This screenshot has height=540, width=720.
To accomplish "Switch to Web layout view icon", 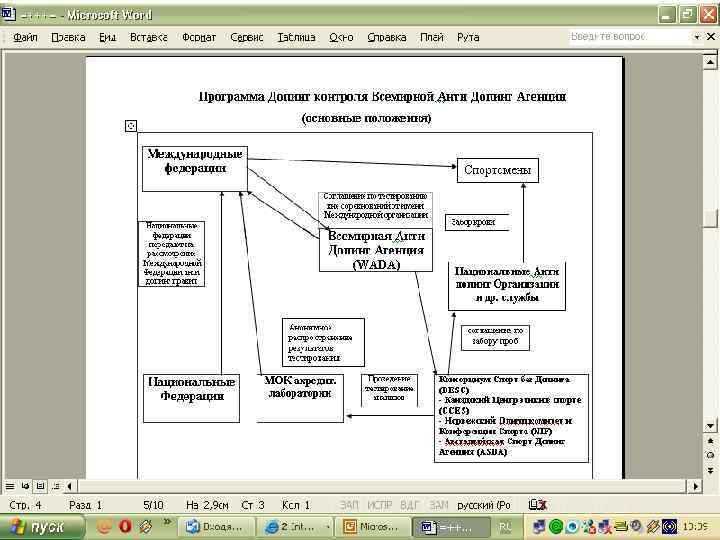I will pyautogui.click(x=25, y=486).
